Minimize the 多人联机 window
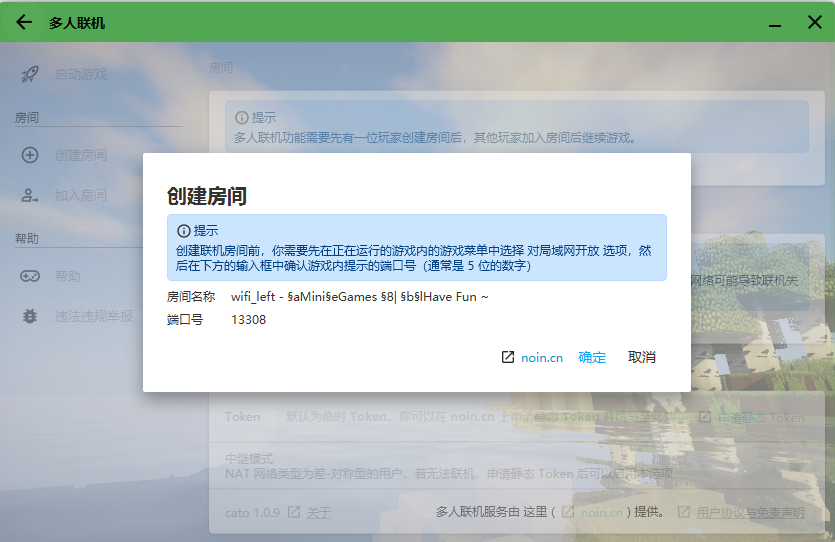Screen dimensions: 835x542 (773, 22)
